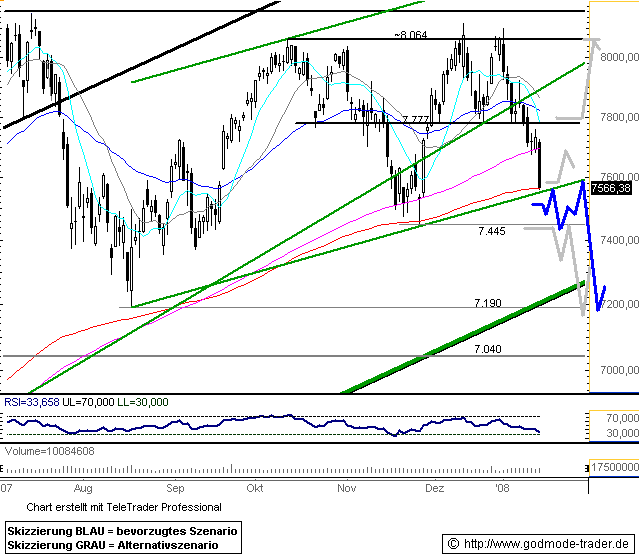The width and height of the screenshot is (639, 556).
Task: Click the Skizzierung BLAU legend line
Action: [122, 531]
